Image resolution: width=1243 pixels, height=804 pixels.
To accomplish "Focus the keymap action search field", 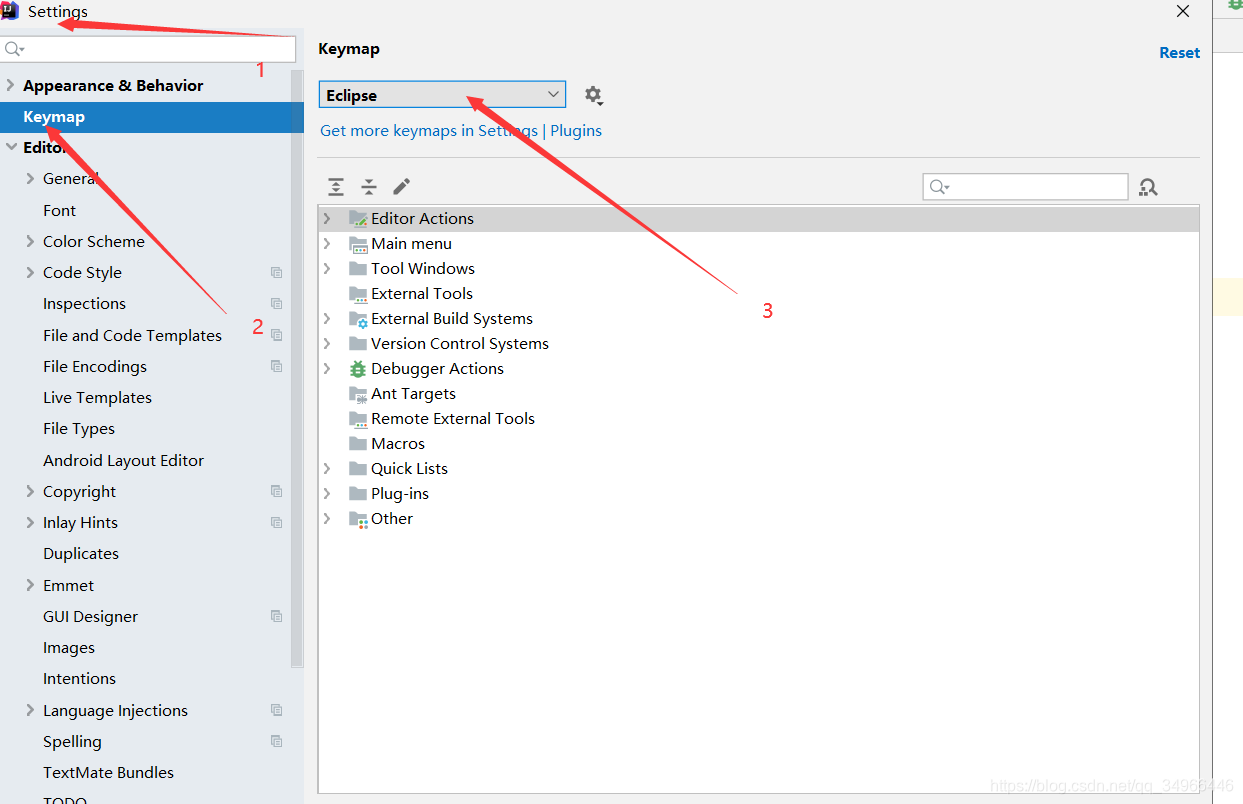I will pos(1025,187).
